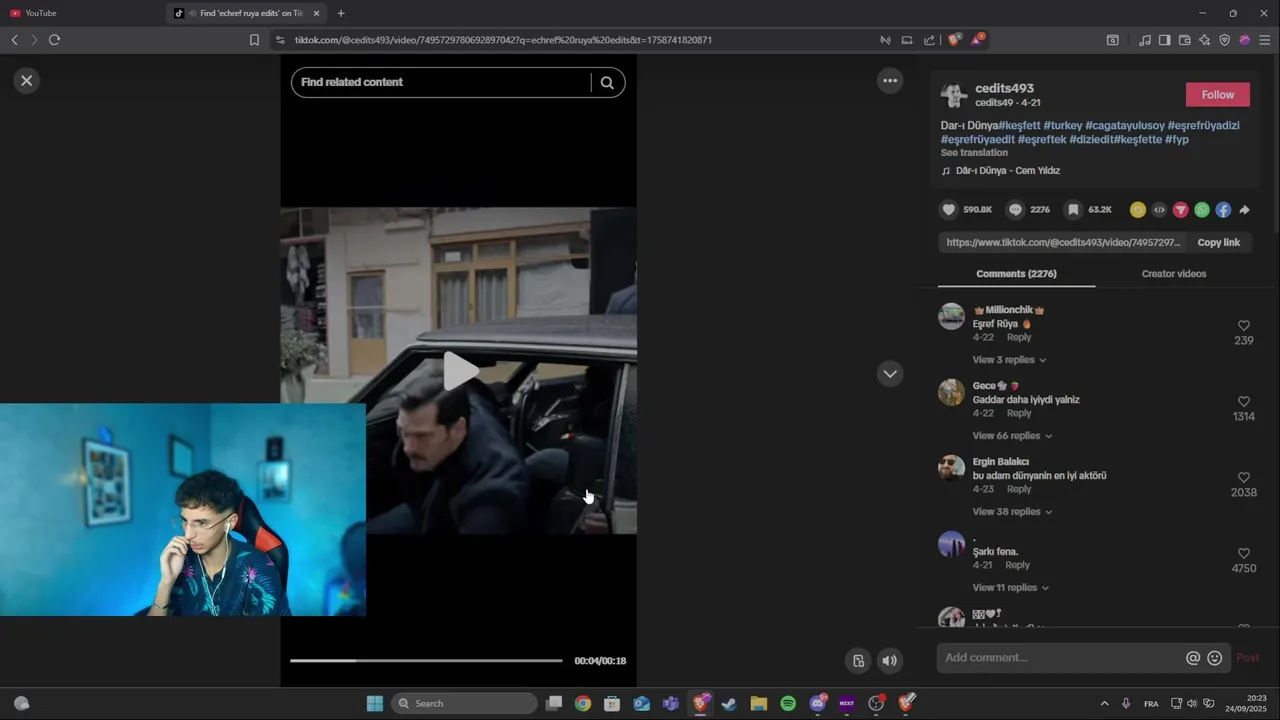Expand 'View 3 replies'
Image resolution: width=1280 pixels, height=720 pixels.
(1009, 360)
